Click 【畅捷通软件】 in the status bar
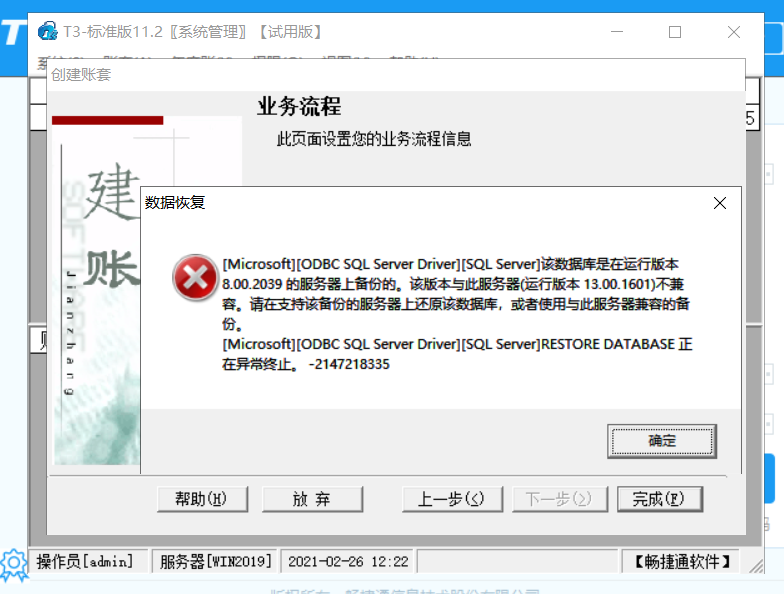This screenshot has width=784, height=594. (682, 562)
